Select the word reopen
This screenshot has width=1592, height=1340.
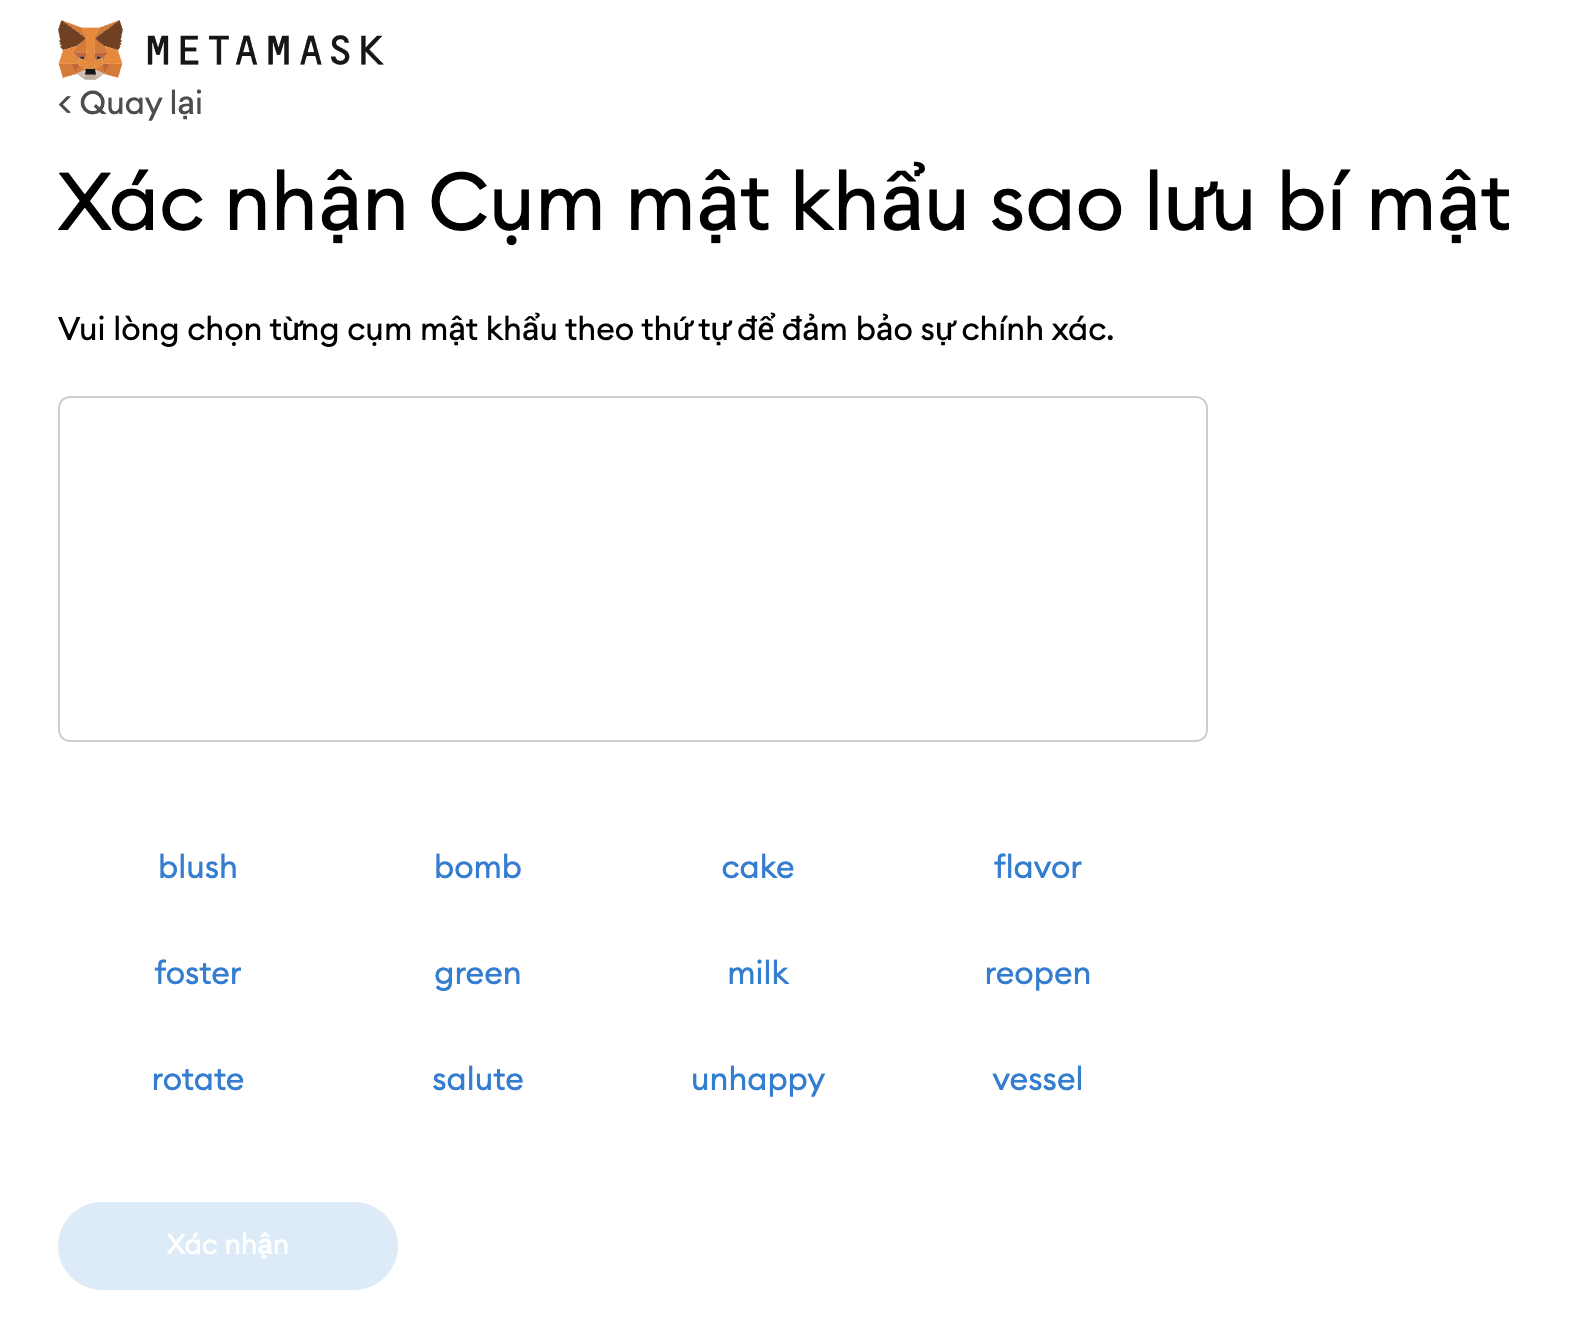pos(1037,973)
